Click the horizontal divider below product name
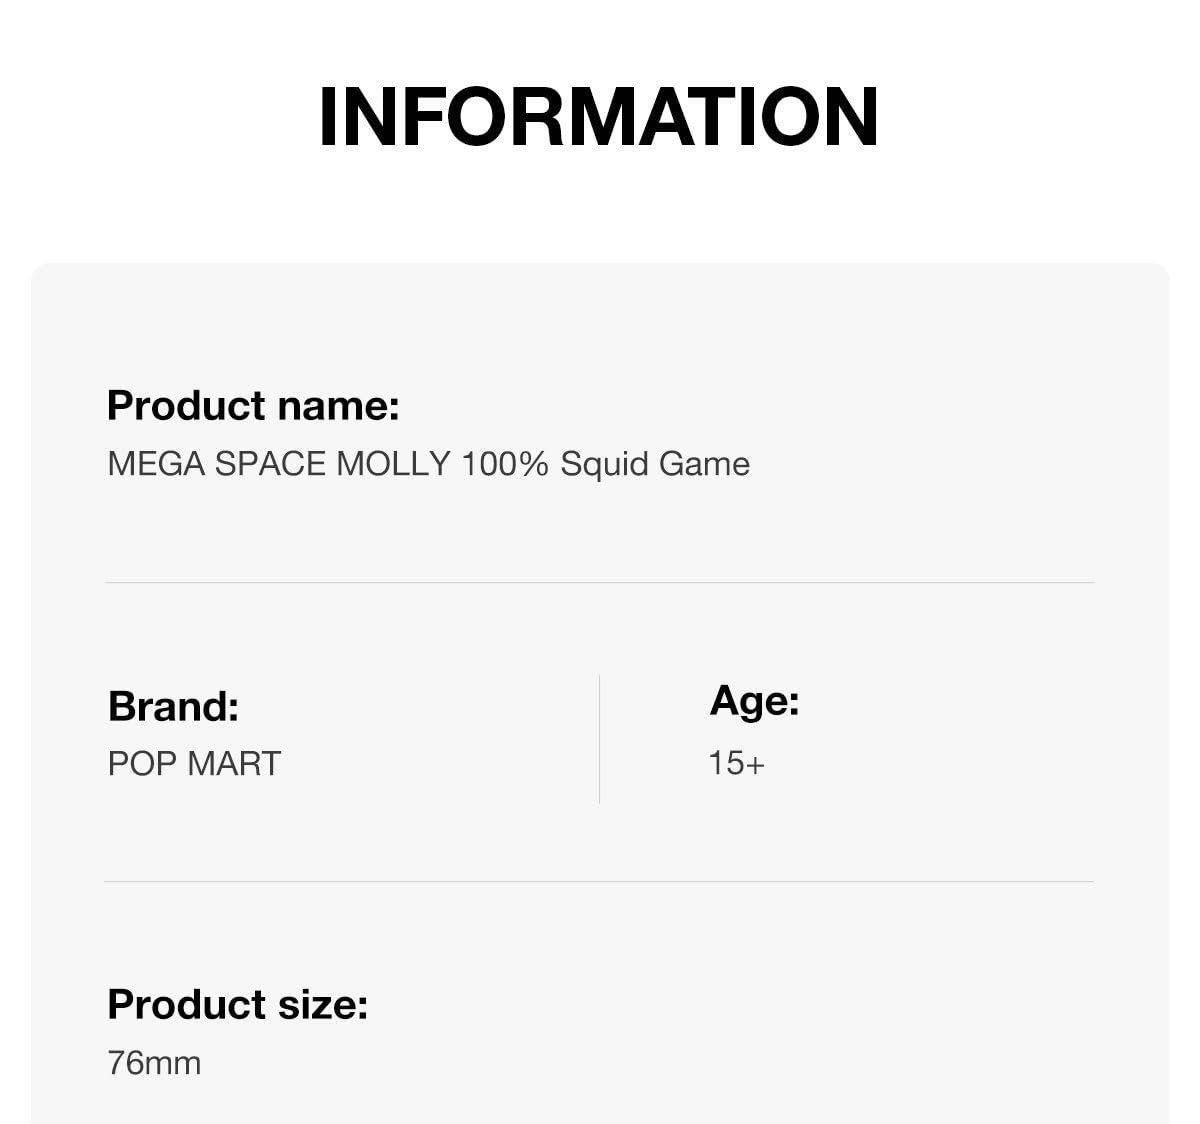 coord(600,582)
